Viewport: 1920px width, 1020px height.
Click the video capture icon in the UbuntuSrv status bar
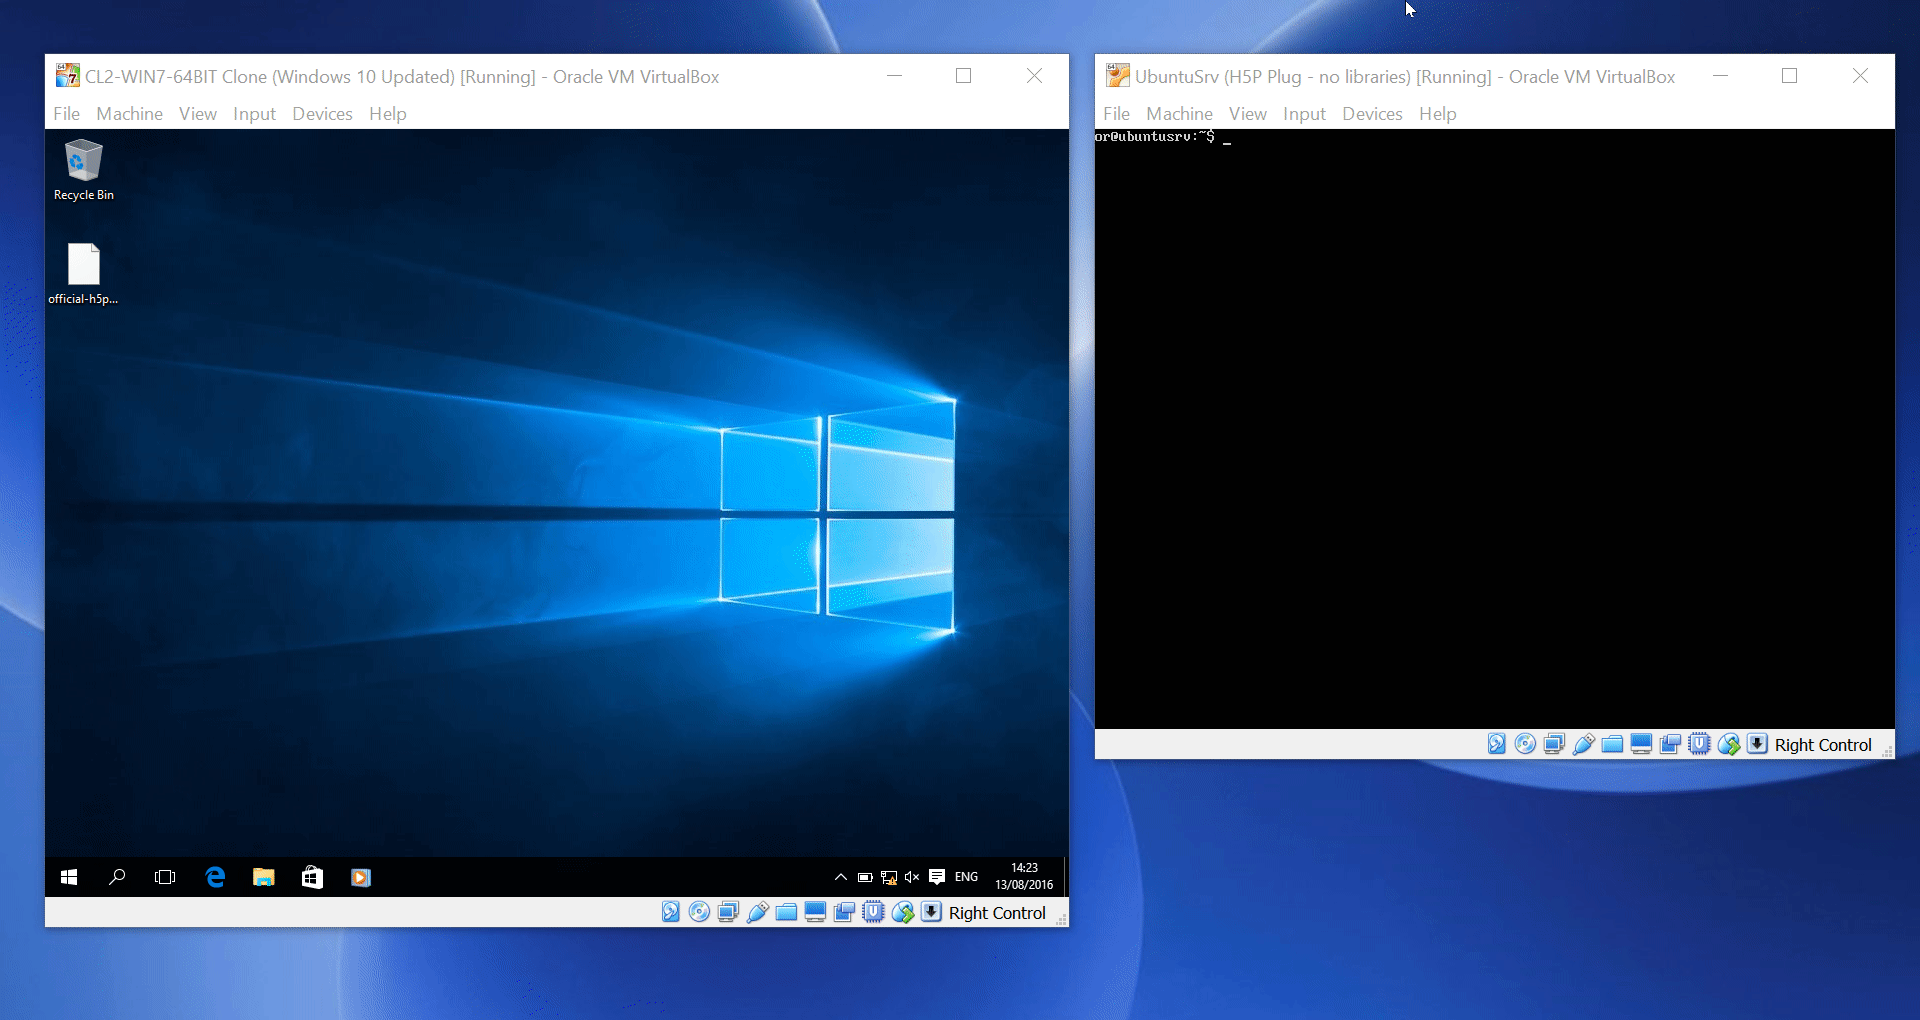click(x=1670, y=744)
